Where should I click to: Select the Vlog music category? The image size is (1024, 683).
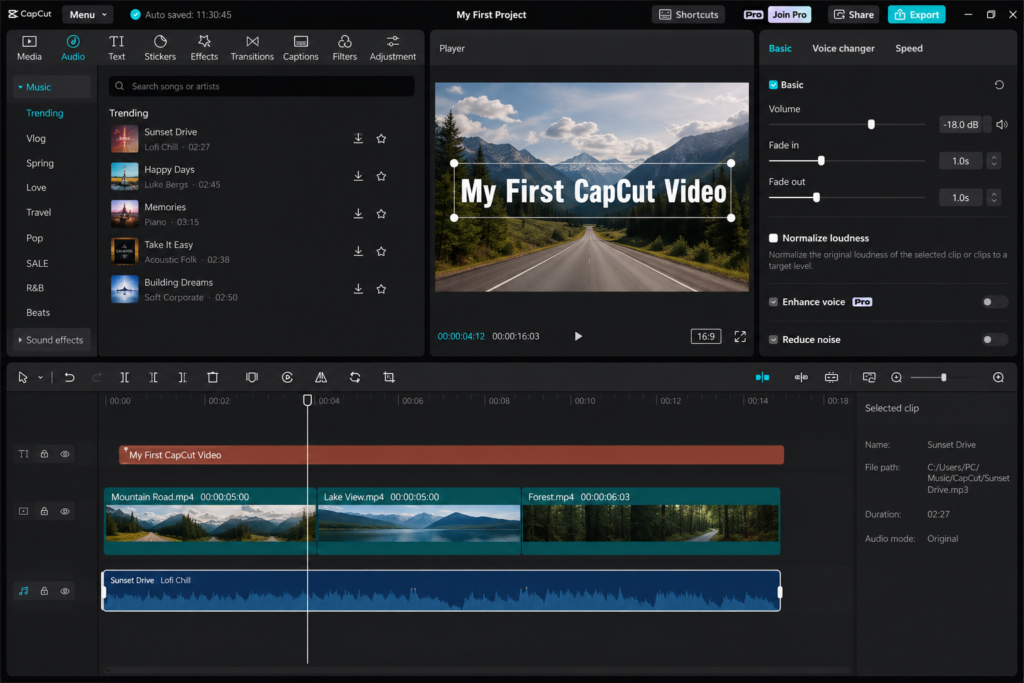point(36,138)
